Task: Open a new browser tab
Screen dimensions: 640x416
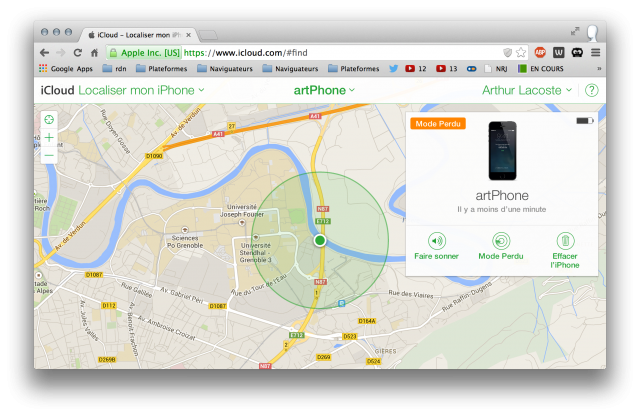Action: (x=208, y=35)
